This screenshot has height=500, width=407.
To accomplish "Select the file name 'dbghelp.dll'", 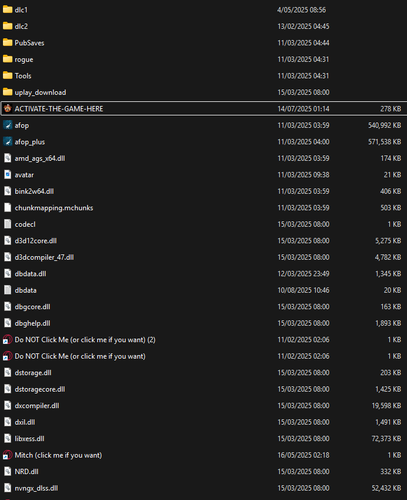I will click(32, 323).
